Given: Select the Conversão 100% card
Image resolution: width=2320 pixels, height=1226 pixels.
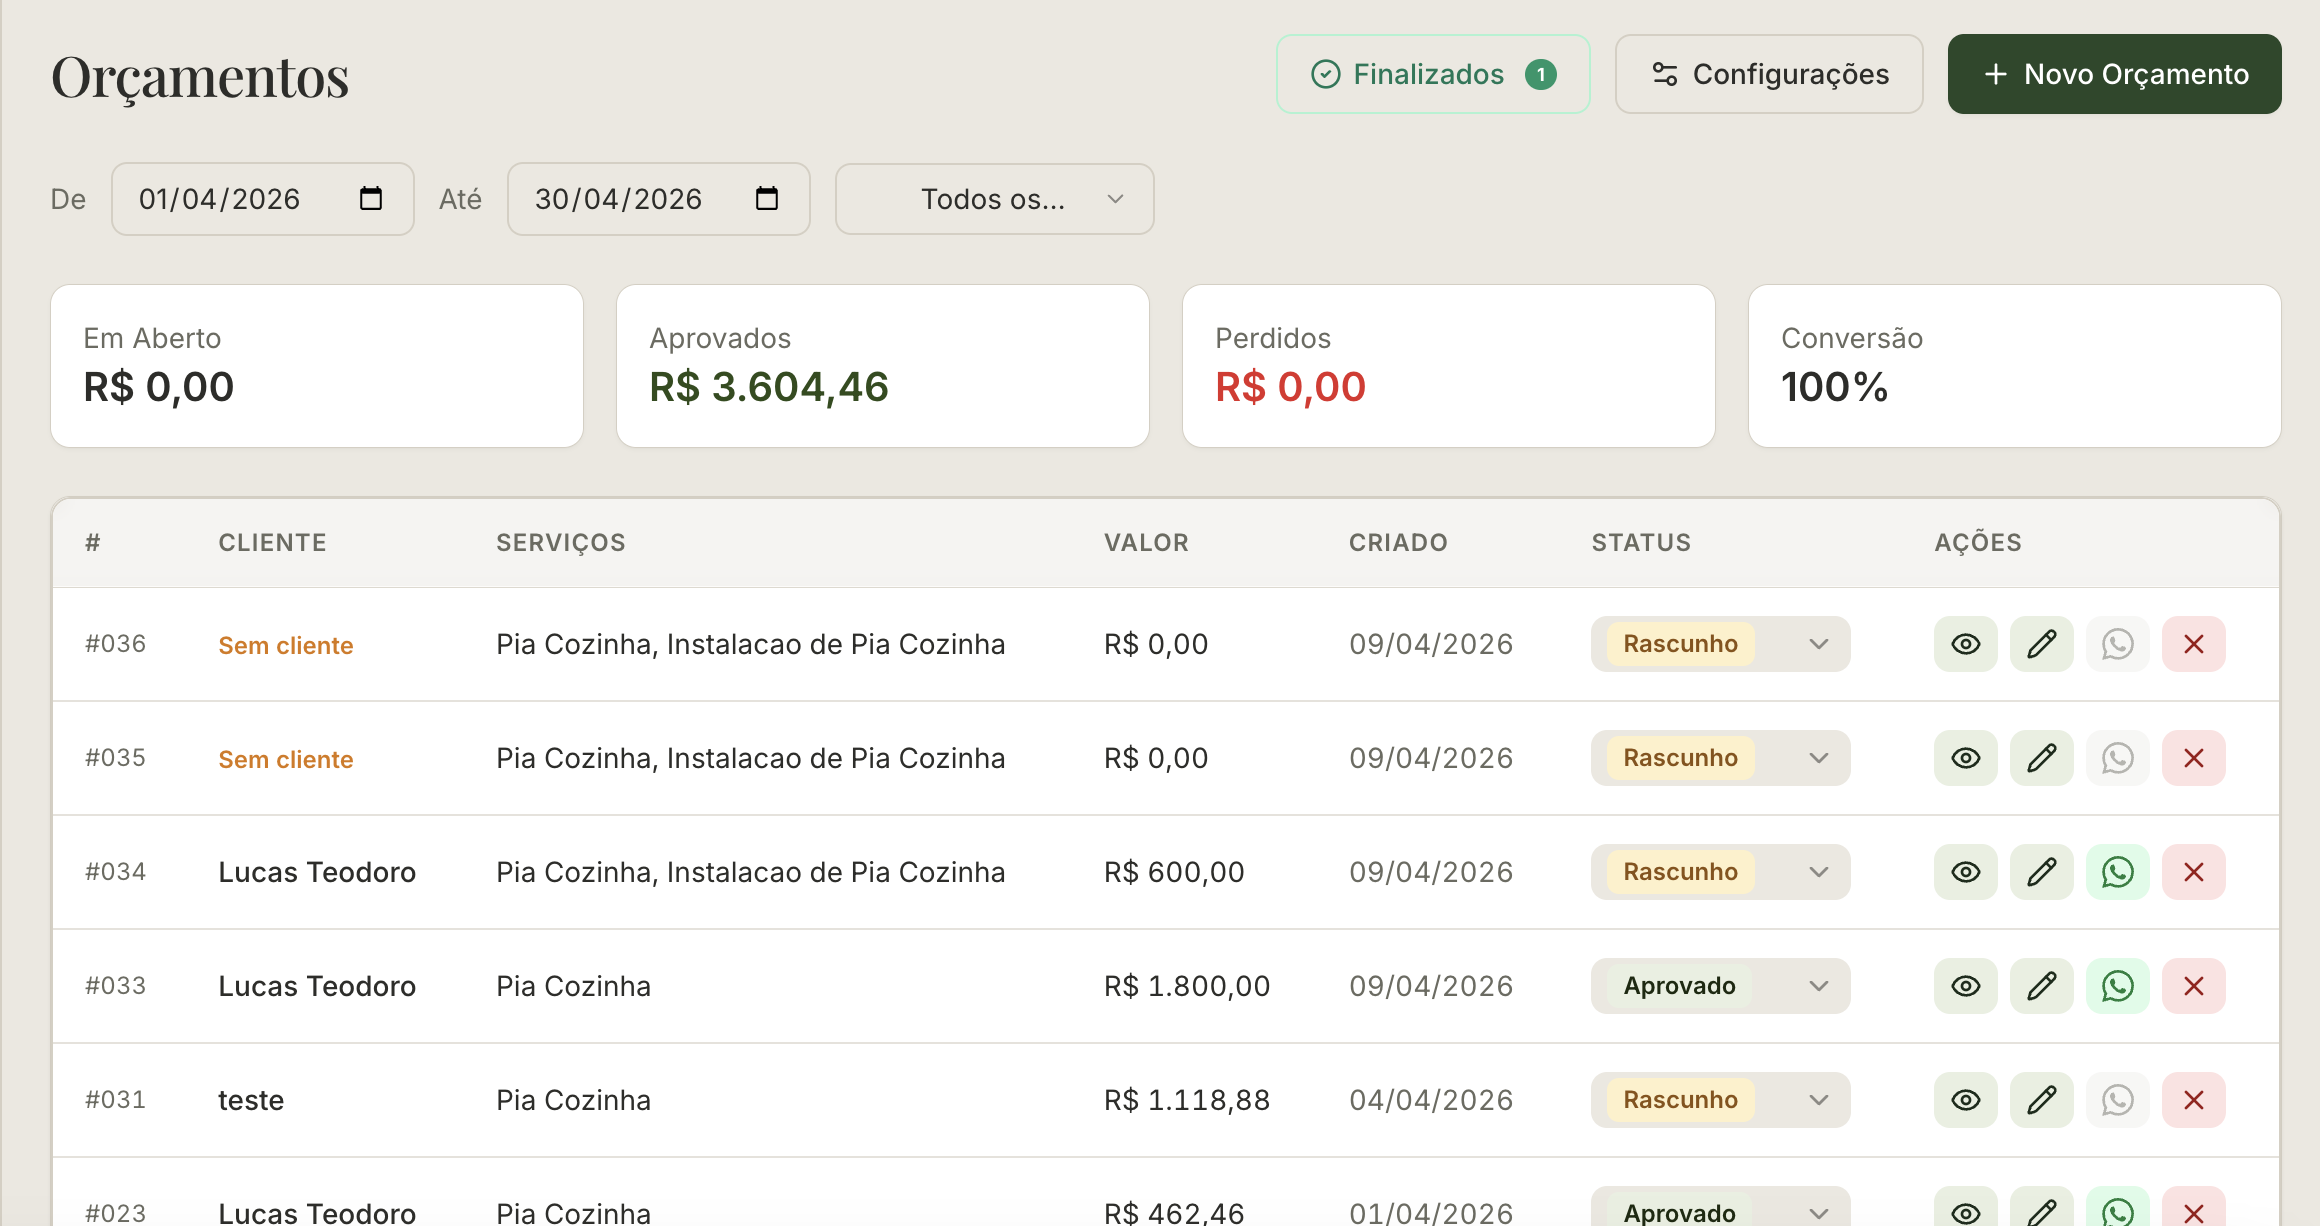Looking at the screenshot, I should coord(2015,366).
